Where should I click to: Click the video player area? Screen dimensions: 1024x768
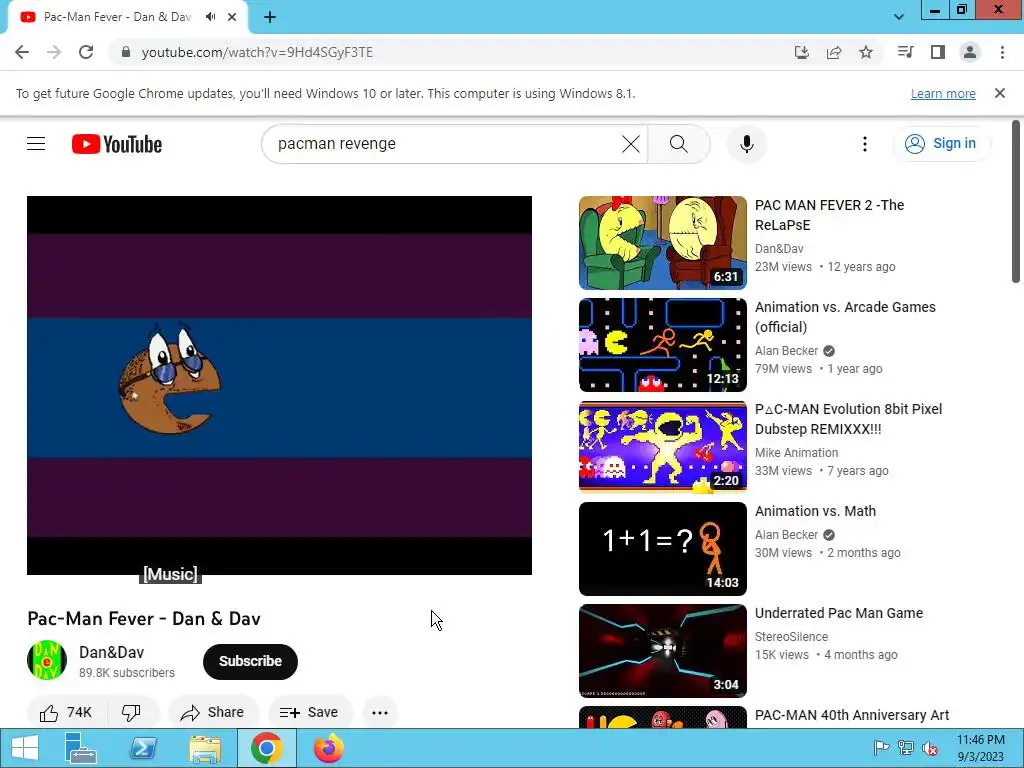280,385
